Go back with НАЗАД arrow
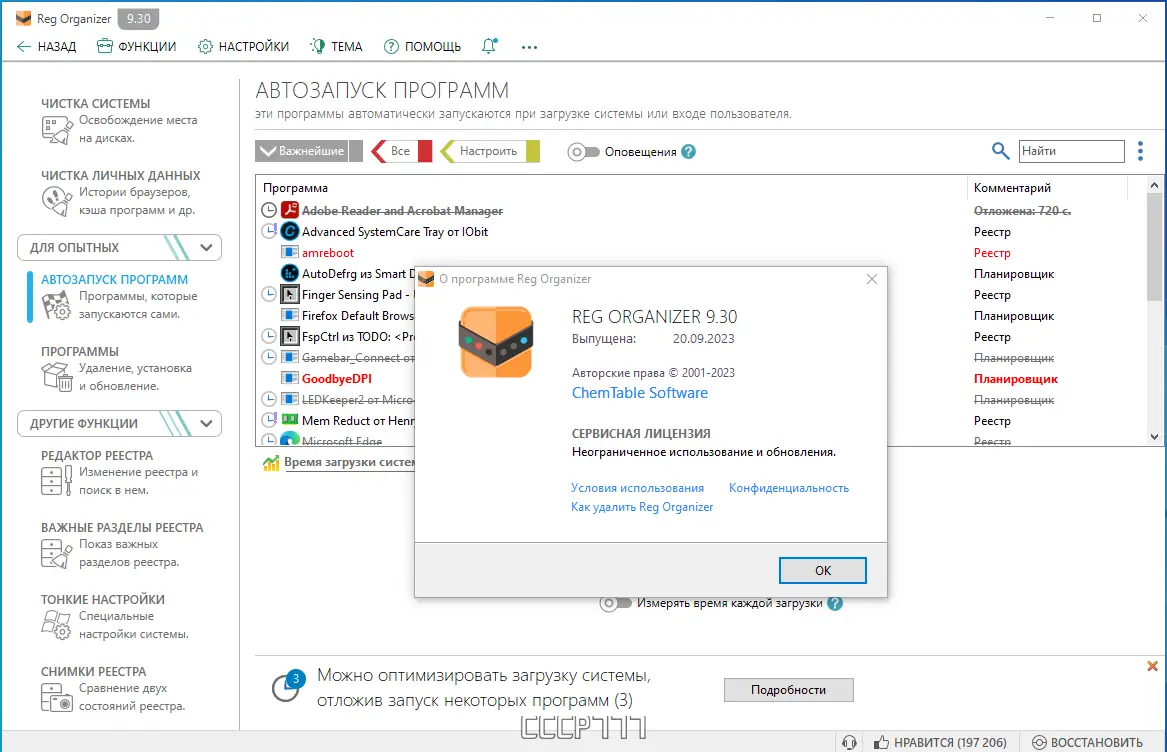This screenshot has height=752, width=1167. [46, 46]
